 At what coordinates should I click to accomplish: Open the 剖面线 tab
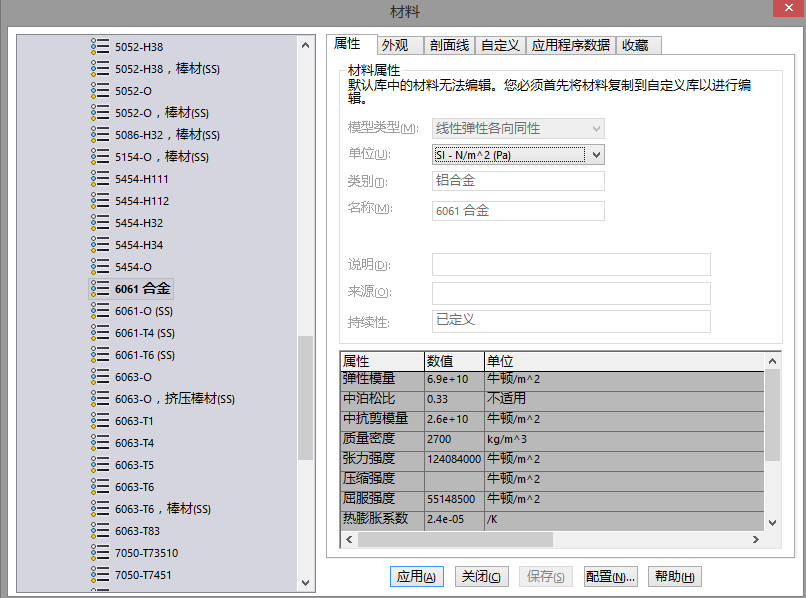[449, 45]
